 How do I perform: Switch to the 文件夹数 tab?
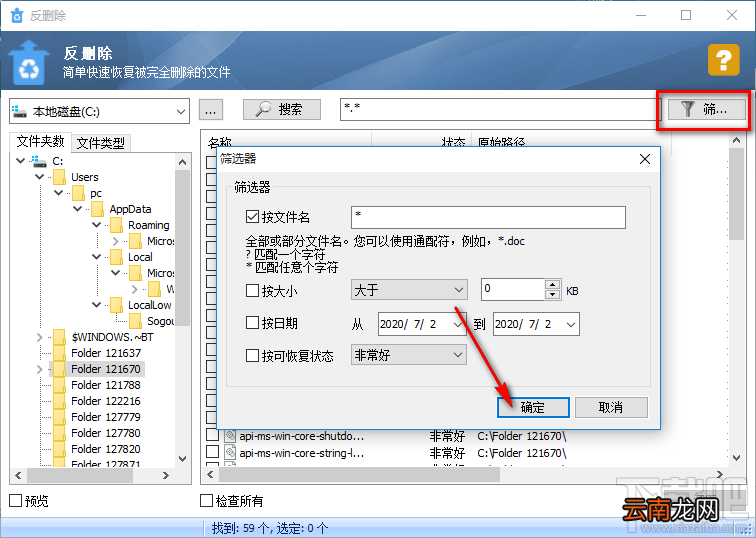click(x=40, y=142)
